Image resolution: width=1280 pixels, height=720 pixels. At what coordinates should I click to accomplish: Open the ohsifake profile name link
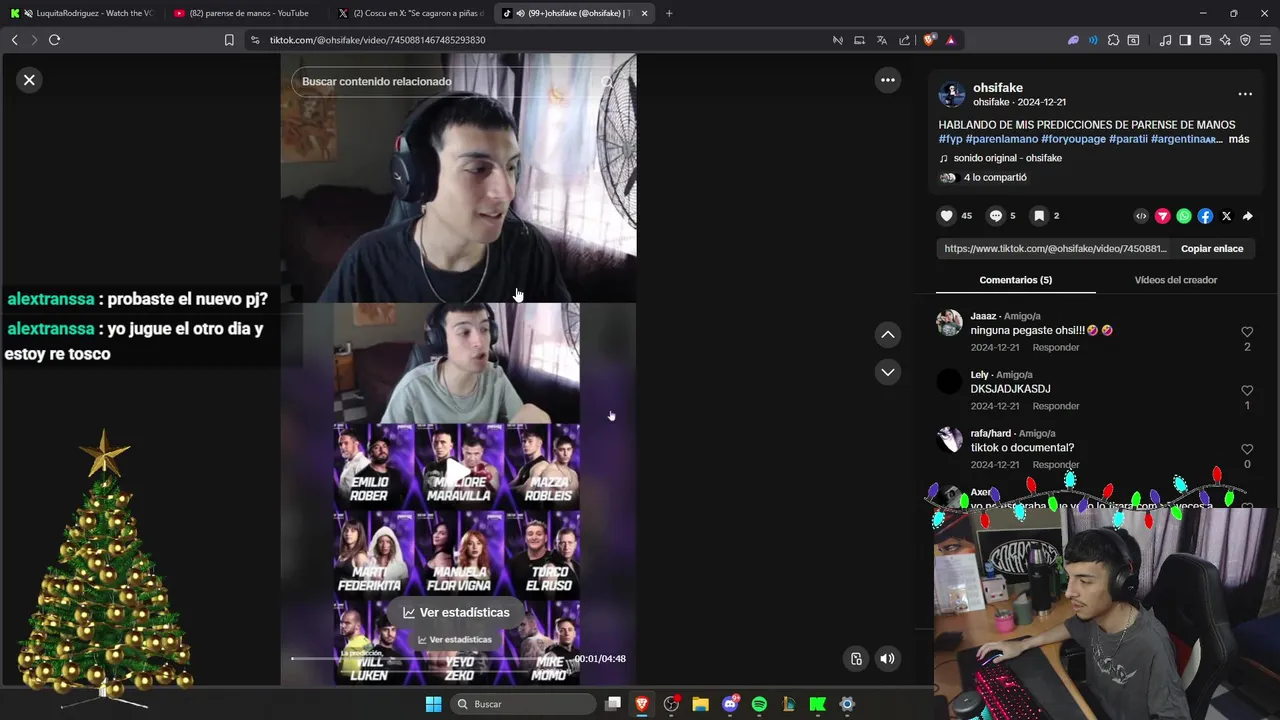pyautogui.click(x=998, y=88)
